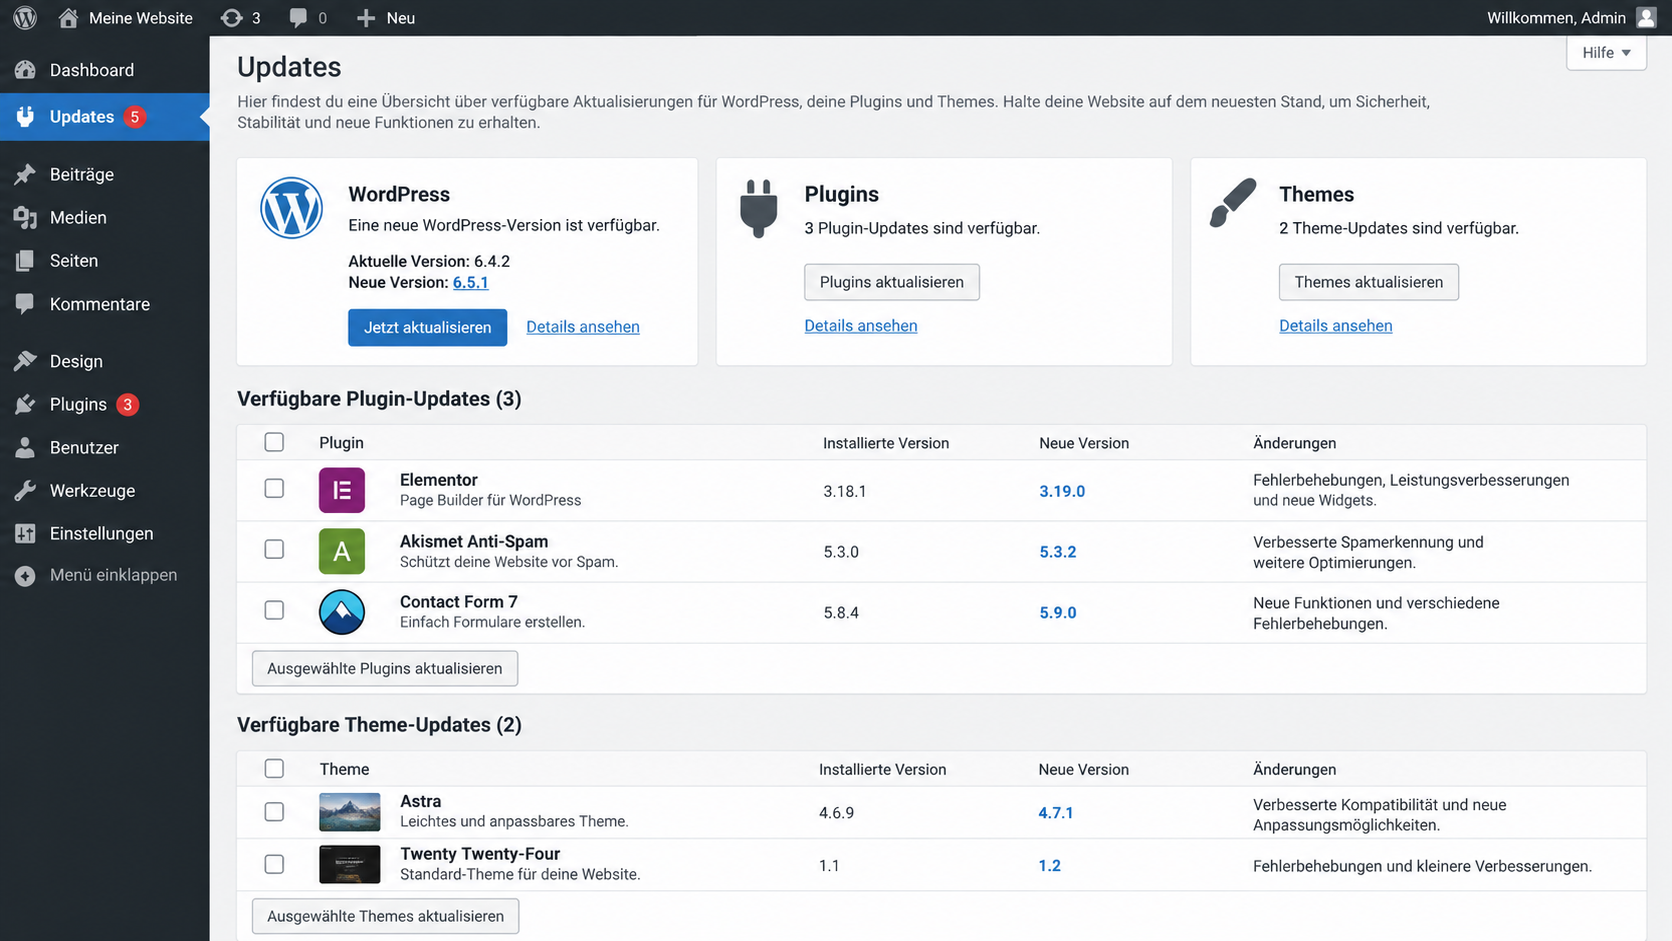Open the Dashboard menu item

click(105, 70)
